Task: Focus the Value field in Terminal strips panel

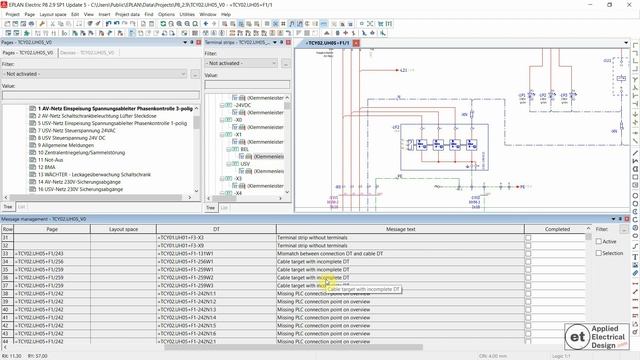Action: pyautogui.click(x=247, y=84)
